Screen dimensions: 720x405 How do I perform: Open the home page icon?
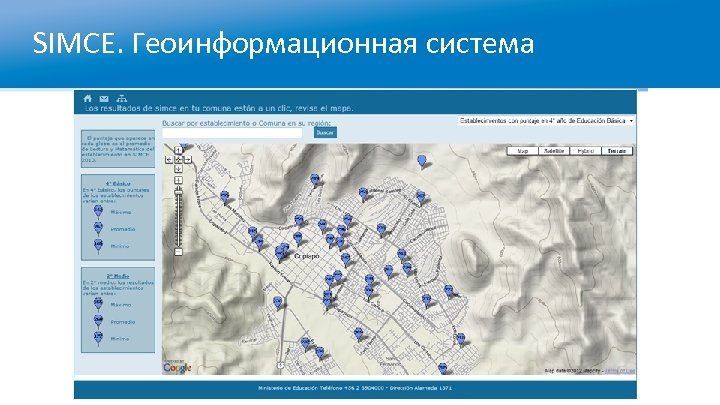pyautogui.click(x=88, y=98)
